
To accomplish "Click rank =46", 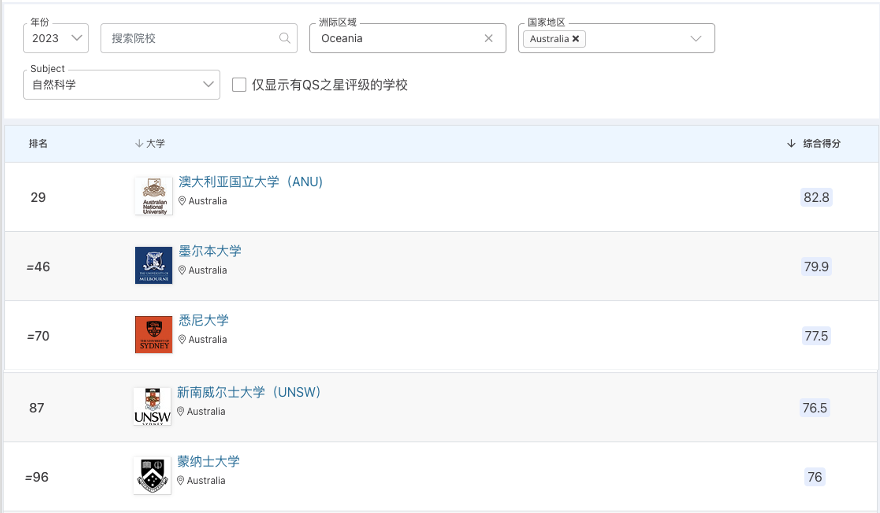I will pyautogui.click(x=38, y=267).
